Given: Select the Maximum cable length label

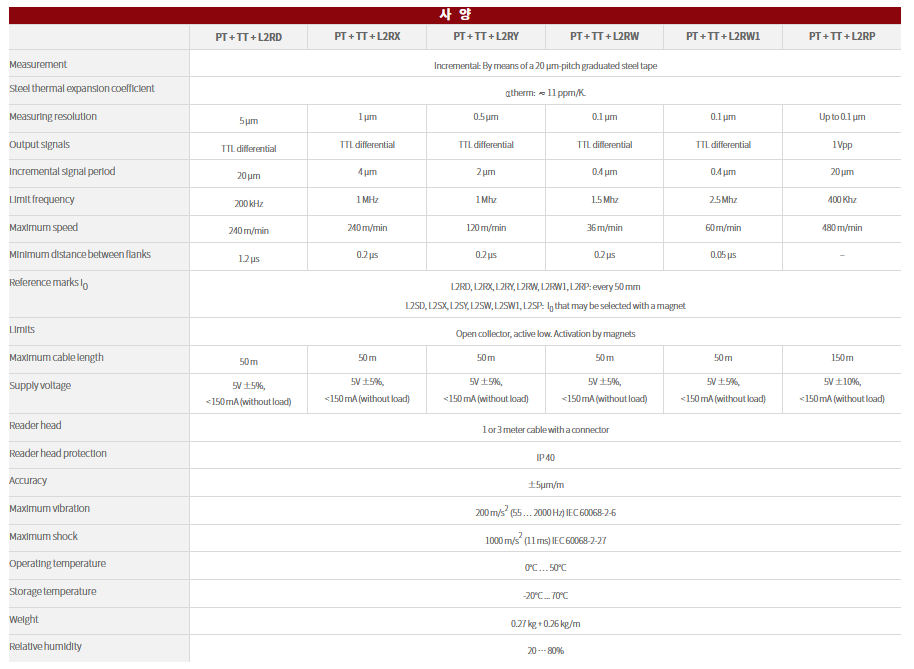Looking at the screenshot, I should 56,357.
